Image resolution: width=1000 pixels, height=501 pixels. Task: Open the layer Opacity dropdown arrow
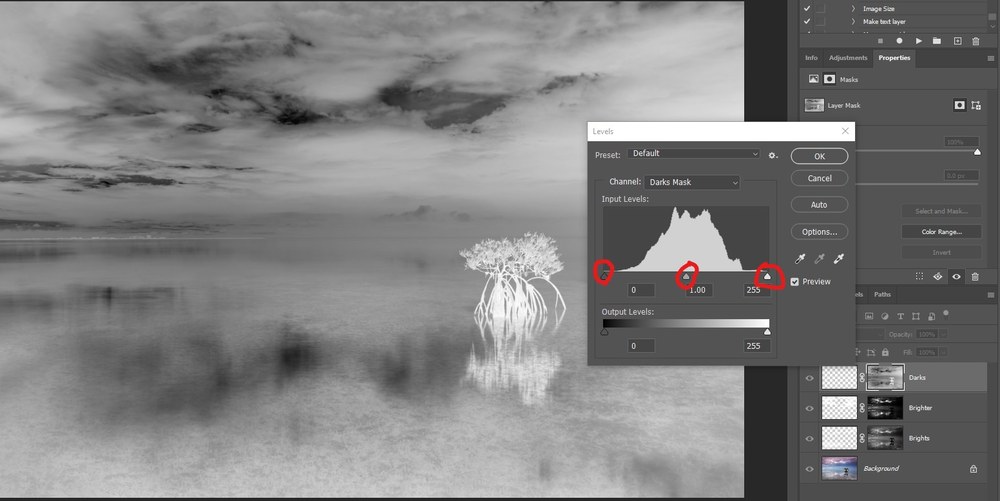click(943, 334)
